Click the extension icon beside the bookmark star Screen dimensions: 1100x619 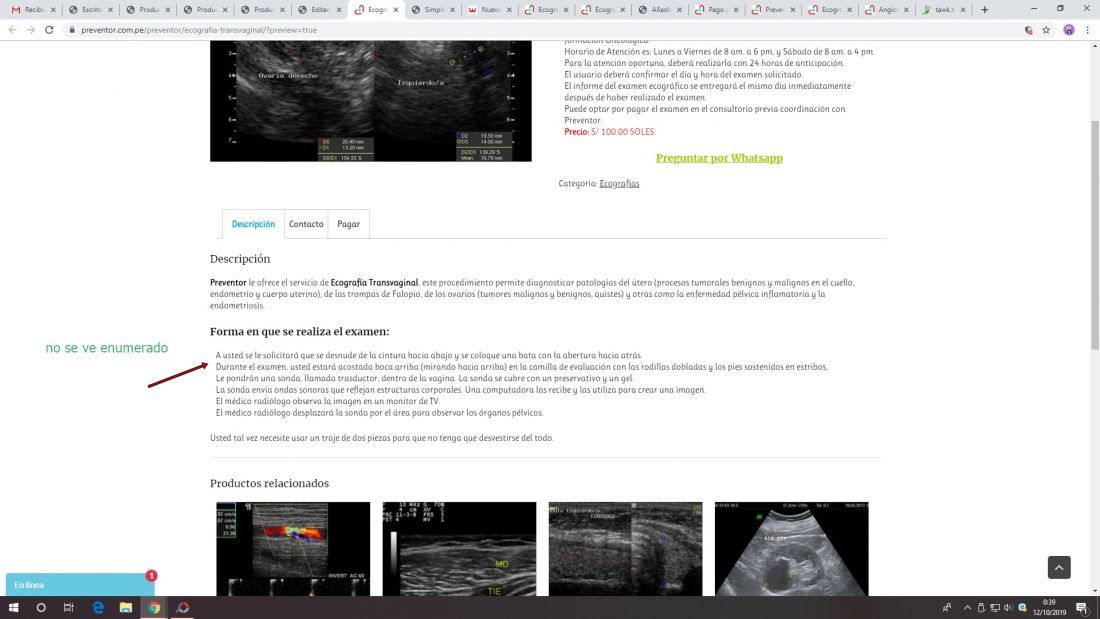(x=1028, y=30)
